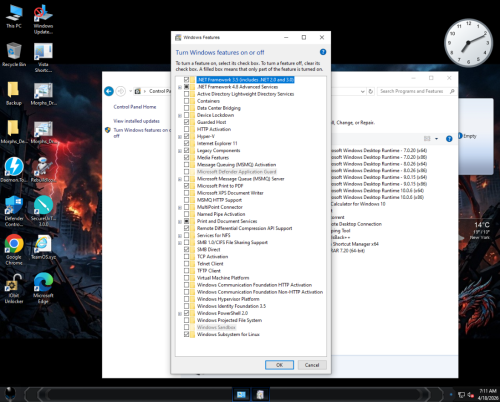
Task: Expand the Hyper-V feature node
Action: coord(180,137)
